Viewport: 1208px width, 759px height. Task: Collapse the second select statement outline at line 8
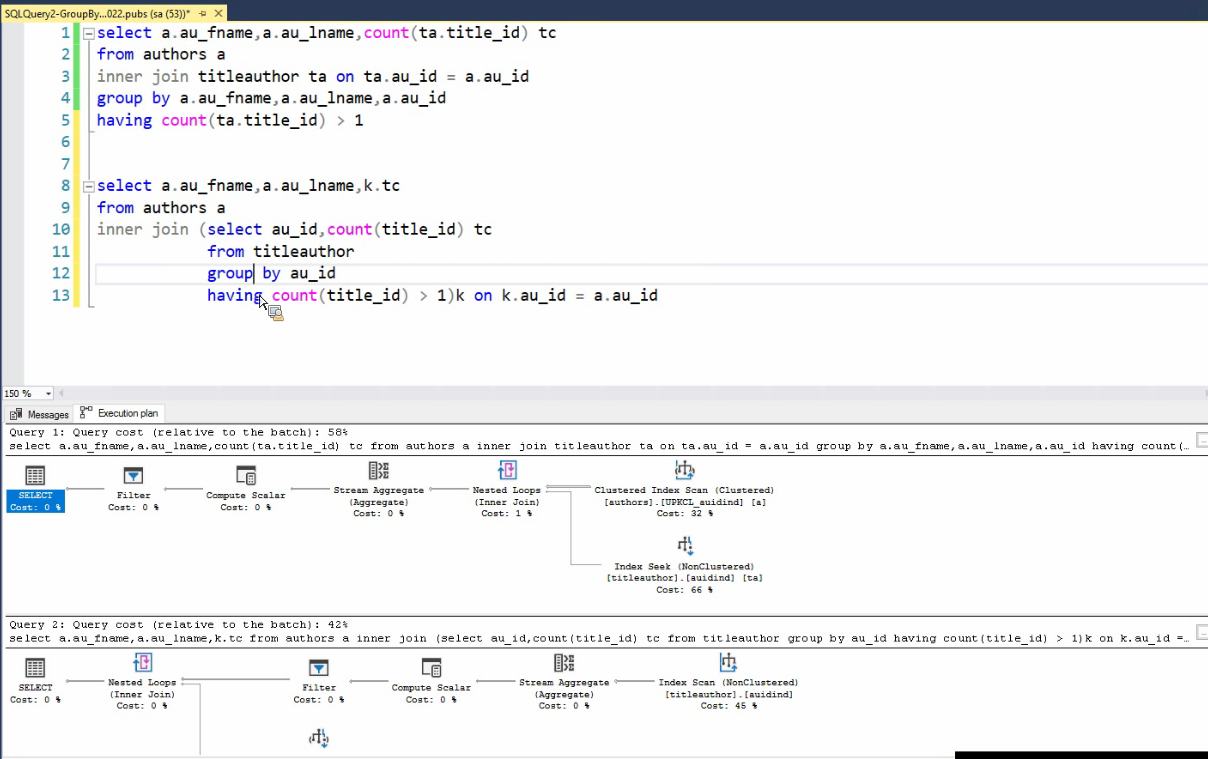pyautogui.click(x=88, y=186)
